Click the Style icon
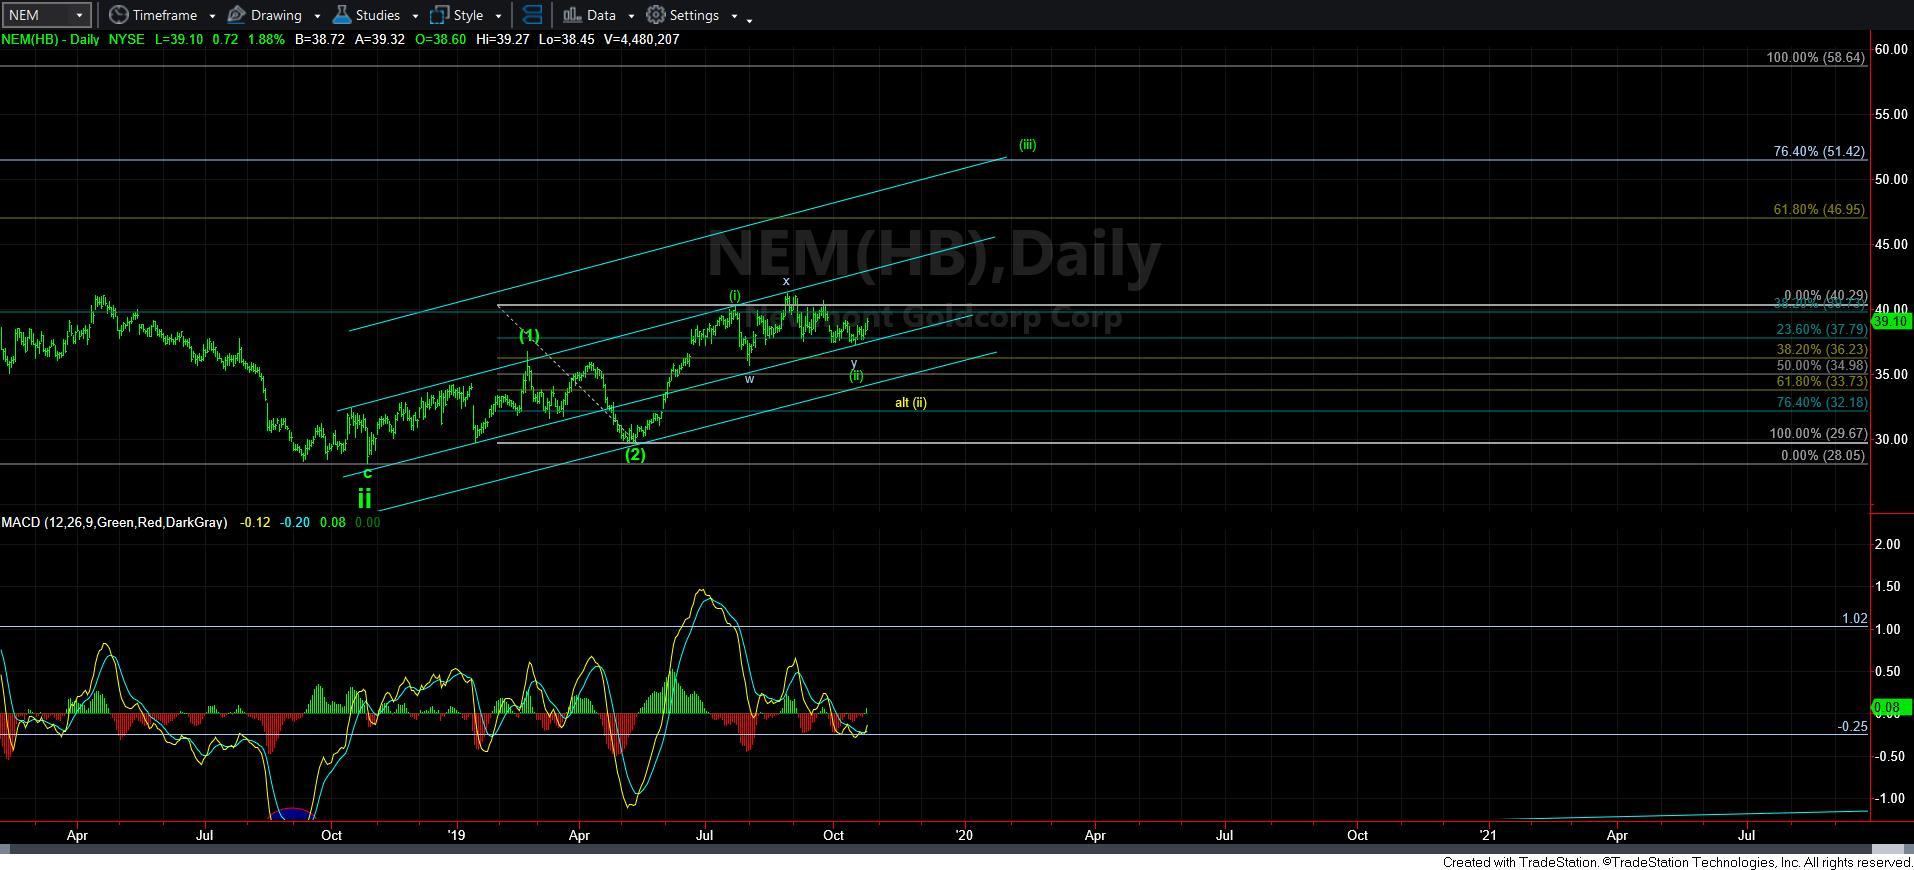 pos(439,15)
